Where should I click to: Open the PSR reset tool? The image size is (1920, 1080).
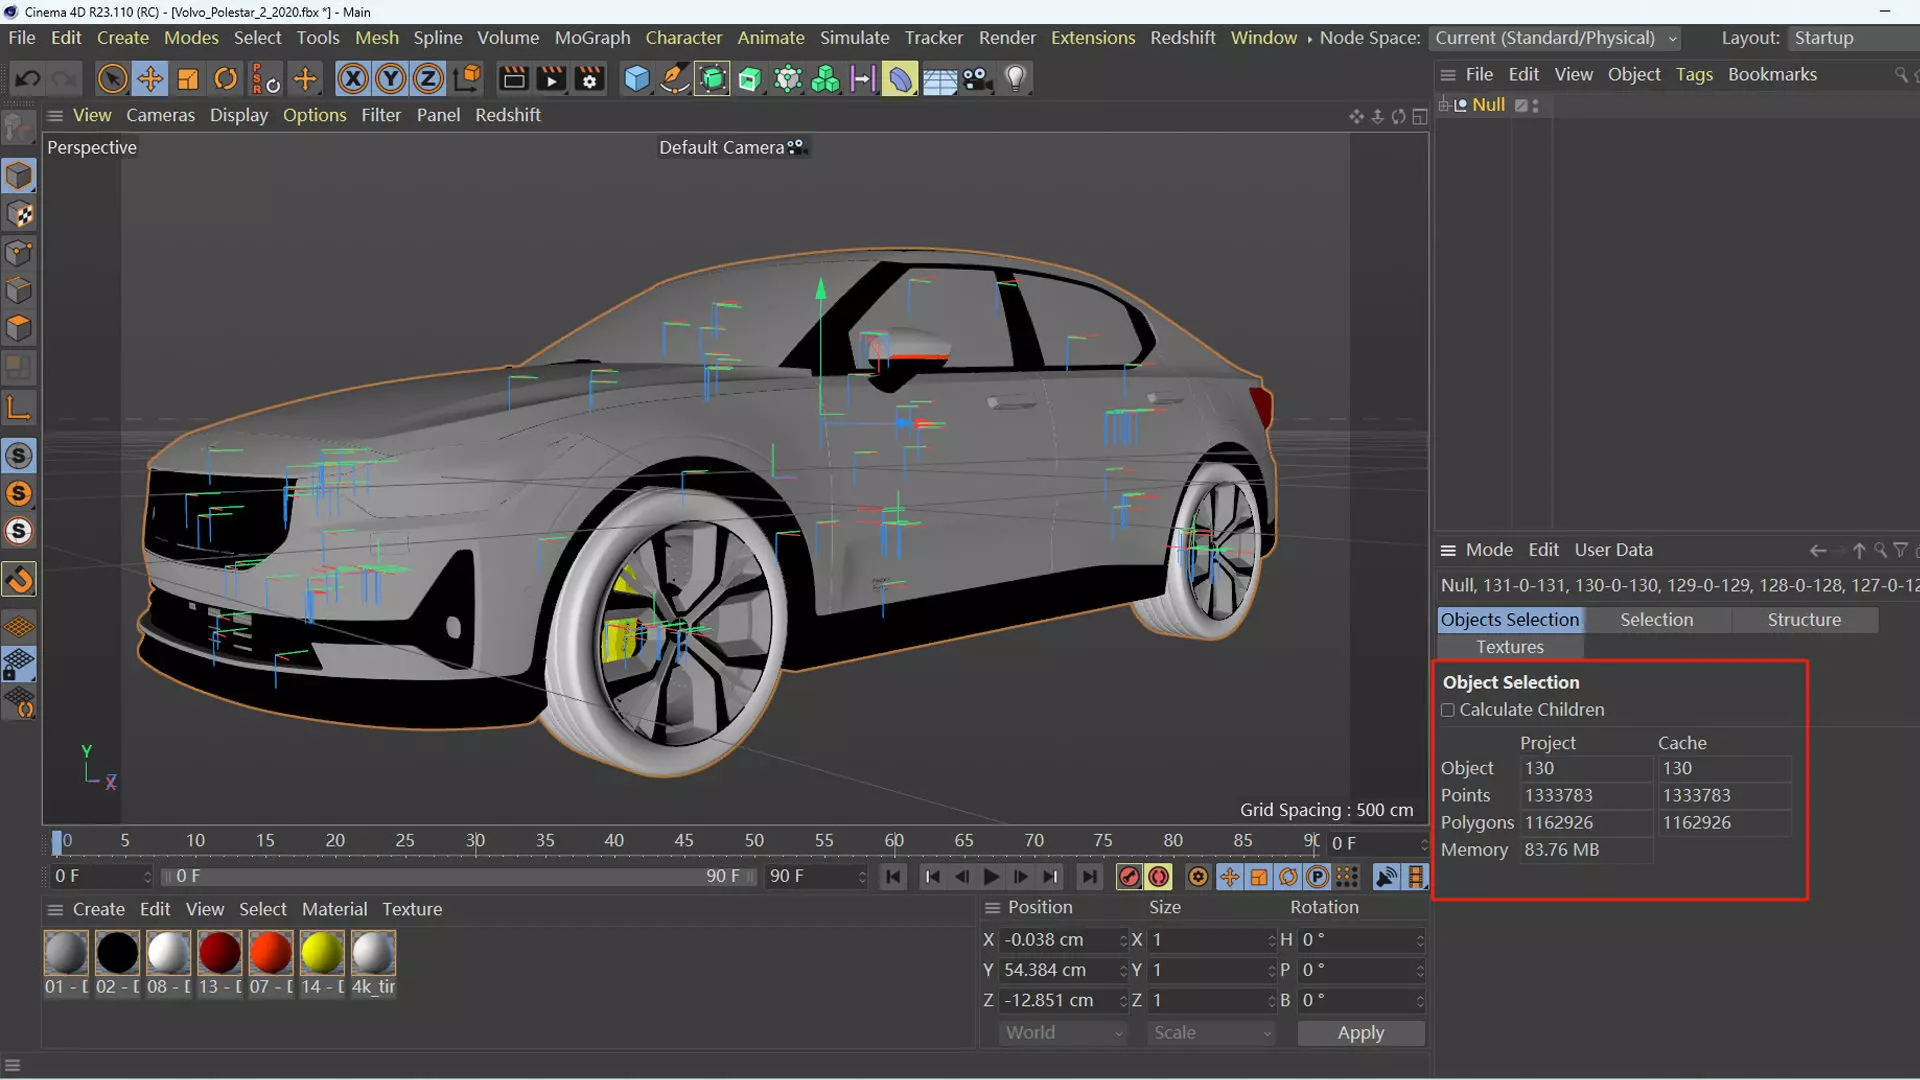(x=266, y=78)
